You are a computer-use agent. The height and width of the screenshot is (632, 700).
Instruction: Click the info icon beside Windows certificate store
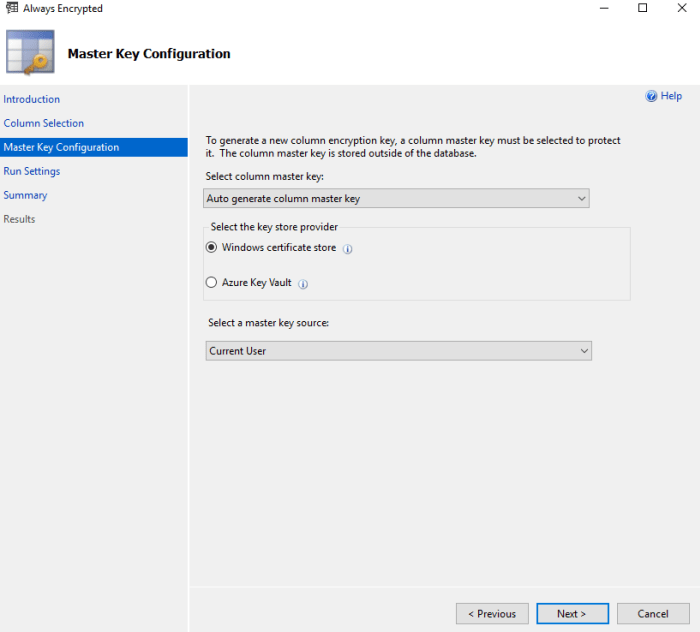[348, 249]
